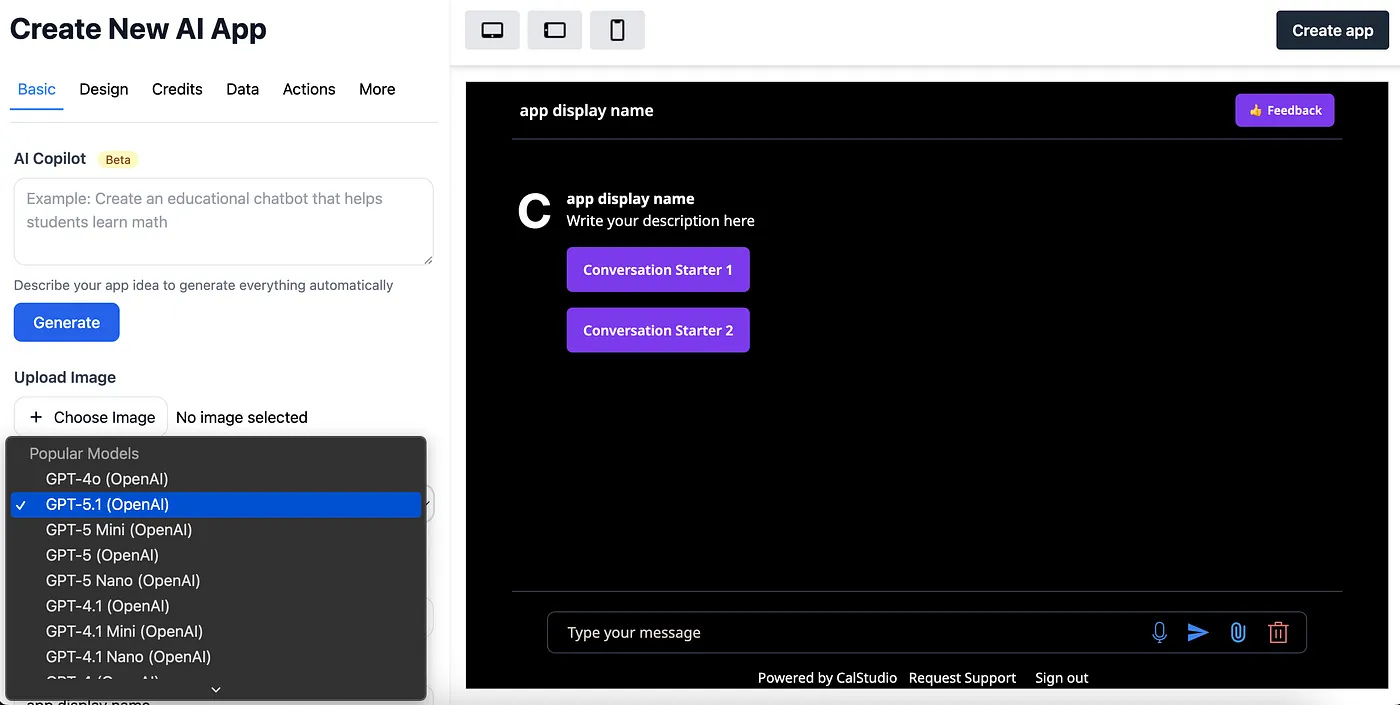Image resolution: width=1400 pixels, height=705 pixels.
Task: Open the Basic tab
Action: pos(37,89)
